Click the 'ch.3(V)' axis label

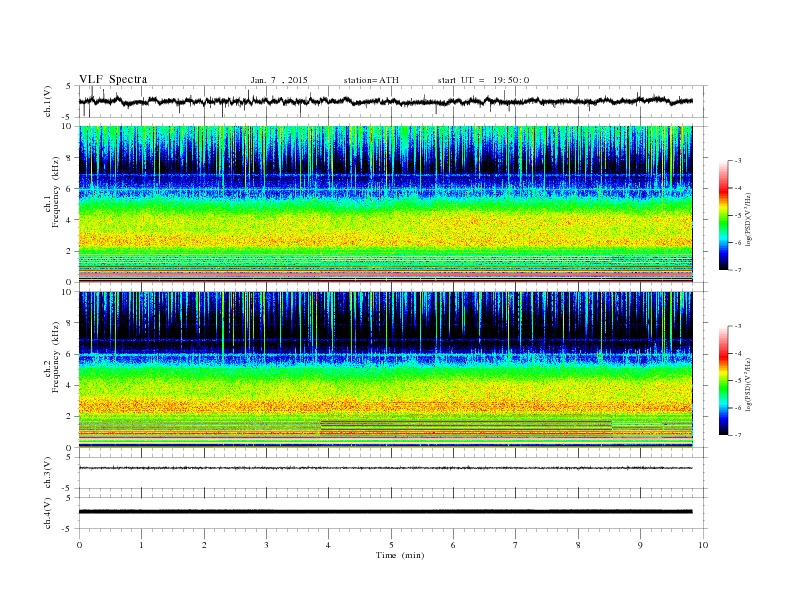pyautogui.click(x=48, y=473)
